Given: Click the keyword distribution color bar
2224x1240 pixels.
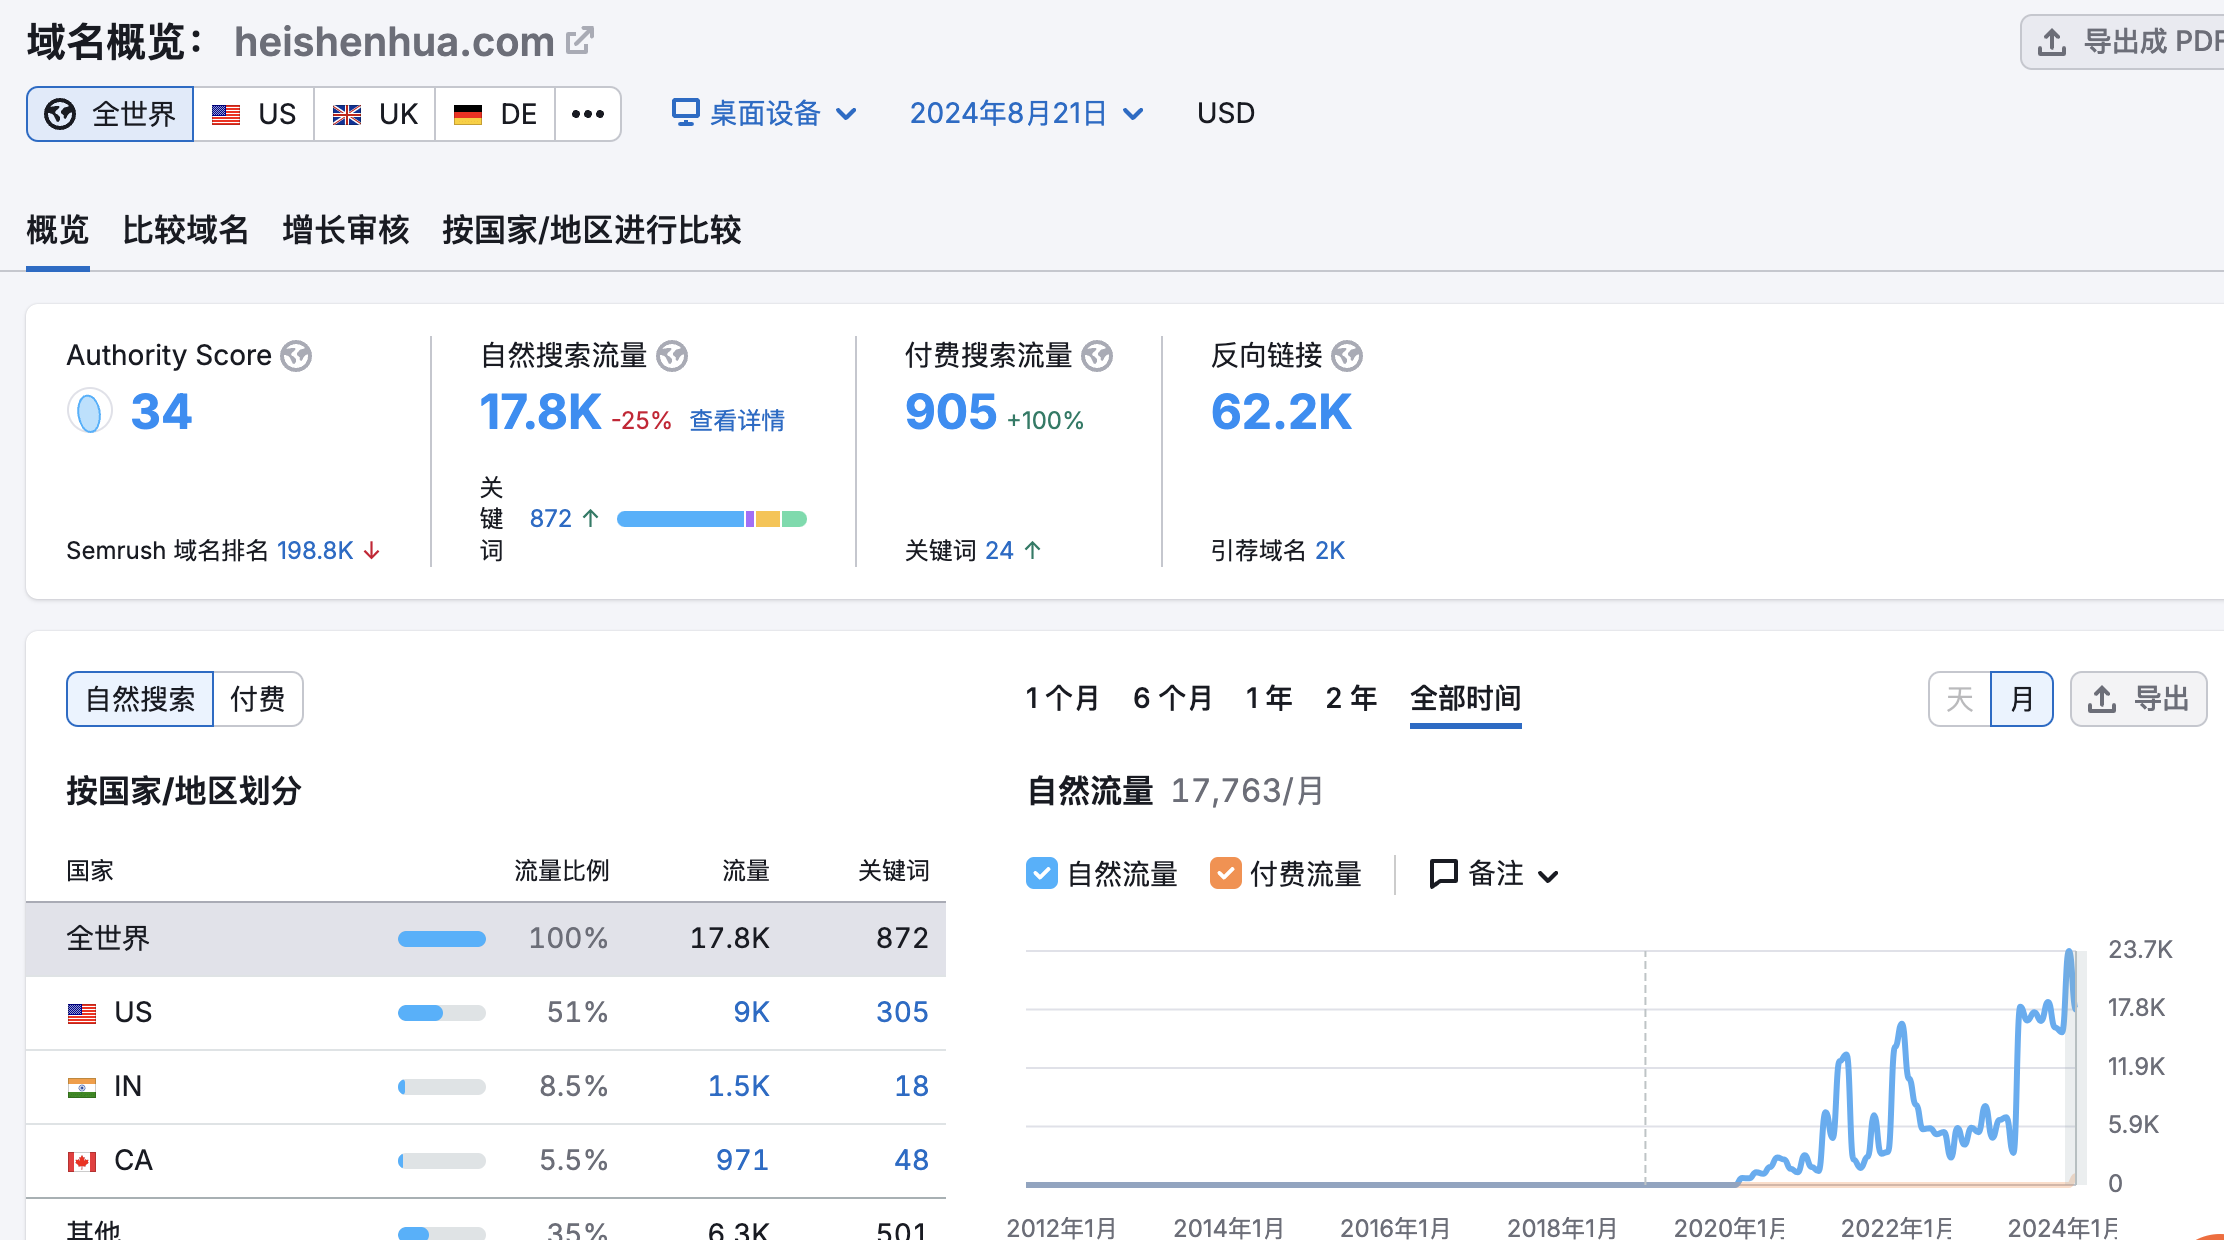Looking at the screenshot, I should (711, 519).
